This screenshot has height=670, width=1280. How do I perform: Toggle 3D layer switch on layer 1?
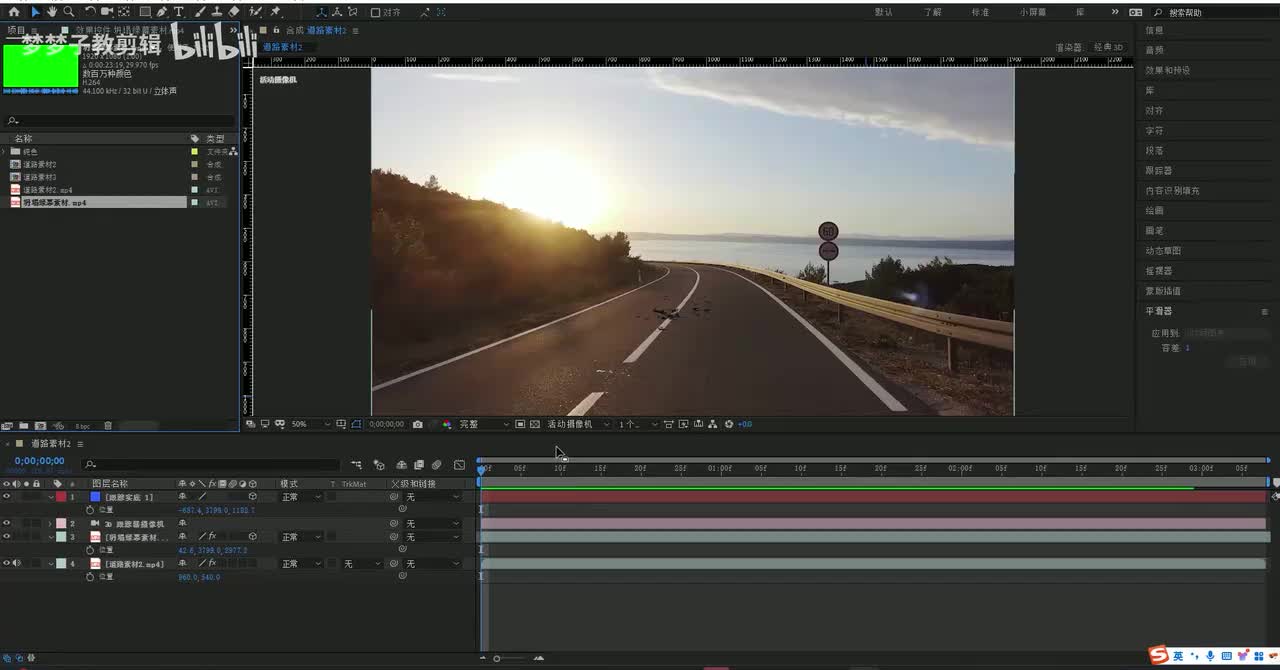tap(252, 497)
